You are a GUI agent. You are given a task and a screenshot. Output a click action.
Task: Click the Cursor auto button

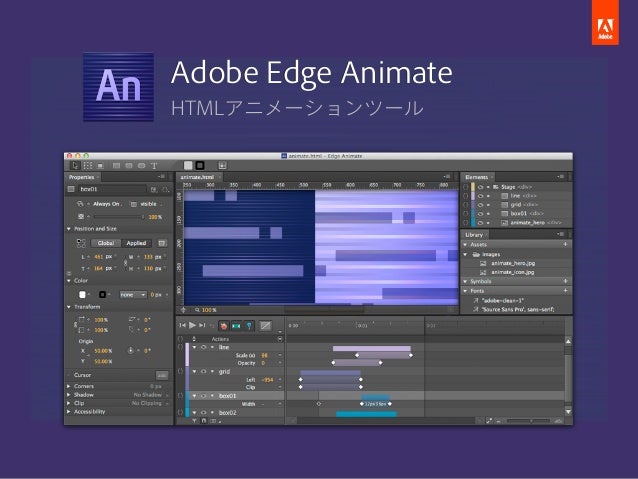coord(162,375)
